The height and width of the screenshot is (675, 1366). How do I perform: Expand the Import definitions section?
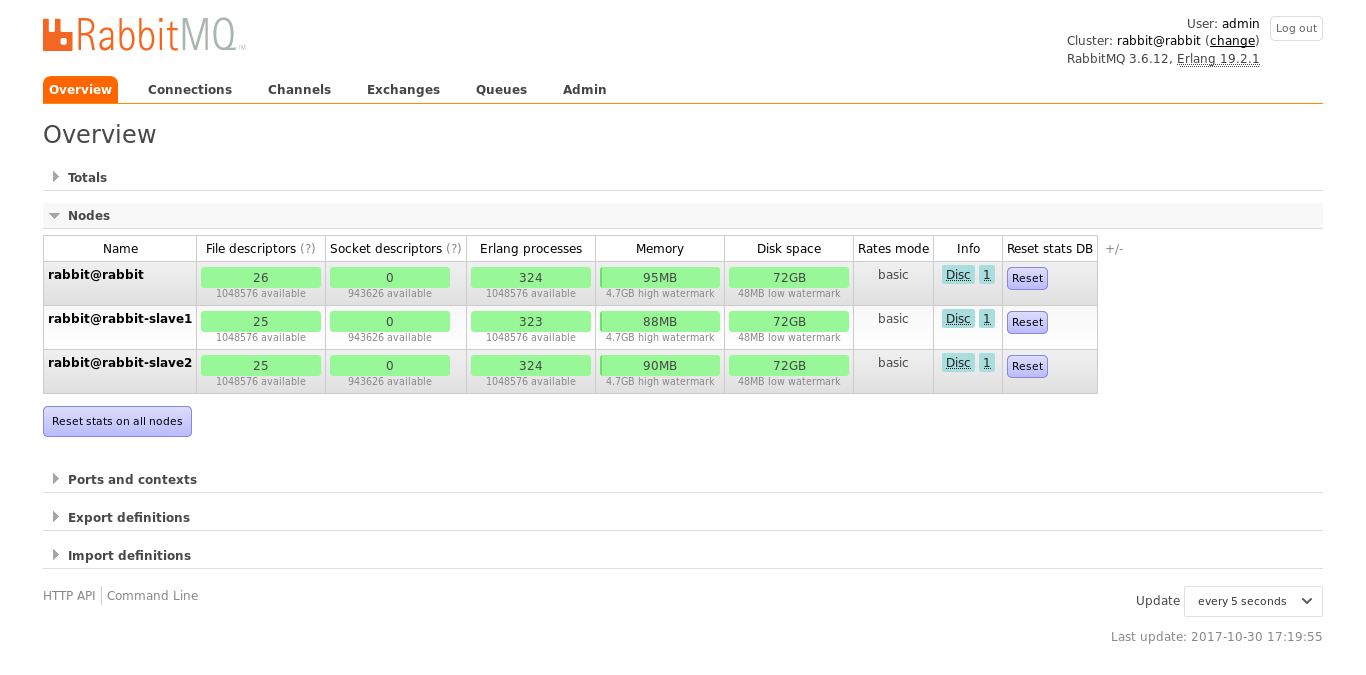tap(129, 556)
